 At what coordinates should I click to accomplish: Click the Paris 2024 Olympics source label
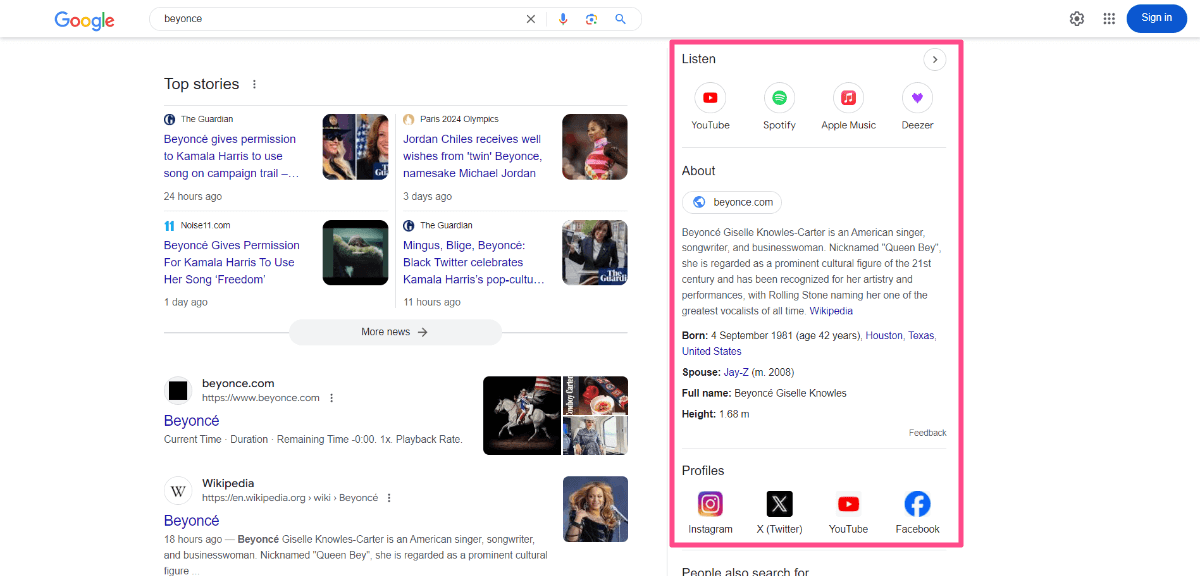[459, 119]
